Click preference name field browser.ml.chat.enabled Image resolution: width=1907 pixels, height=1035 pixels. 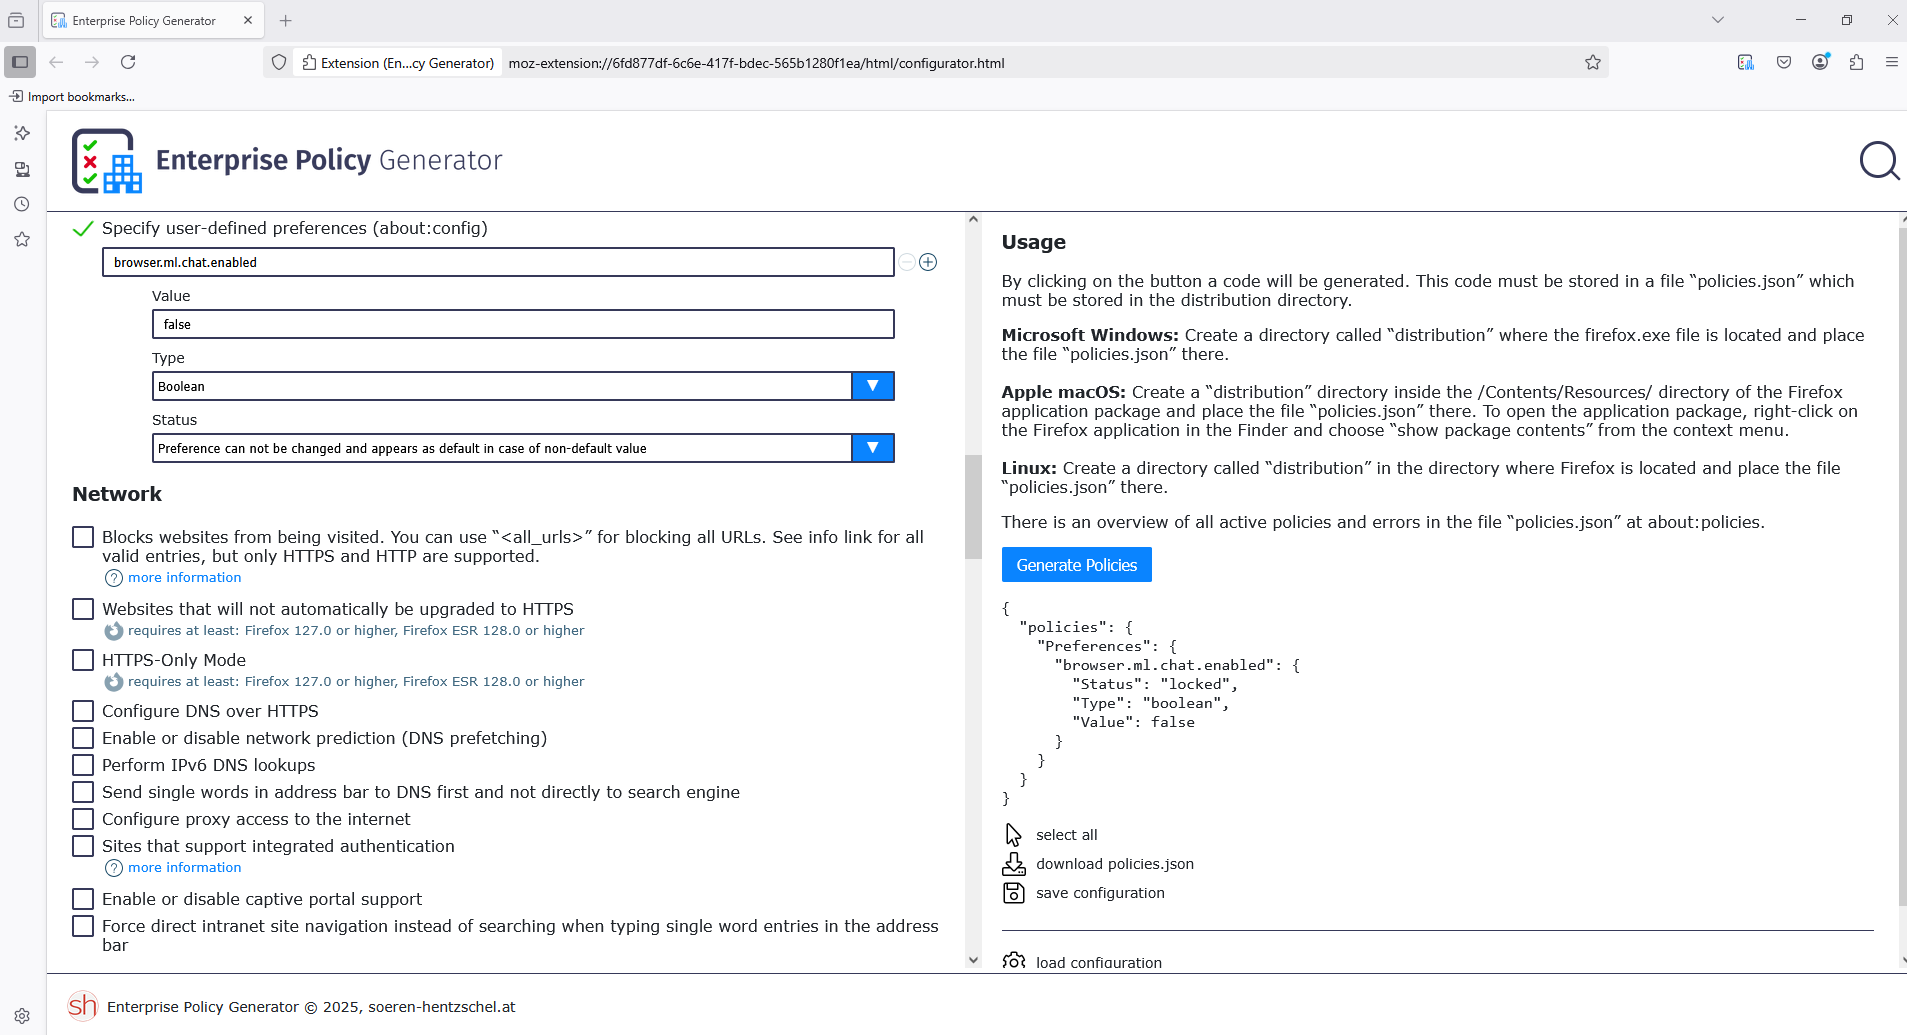click(498, 262)
